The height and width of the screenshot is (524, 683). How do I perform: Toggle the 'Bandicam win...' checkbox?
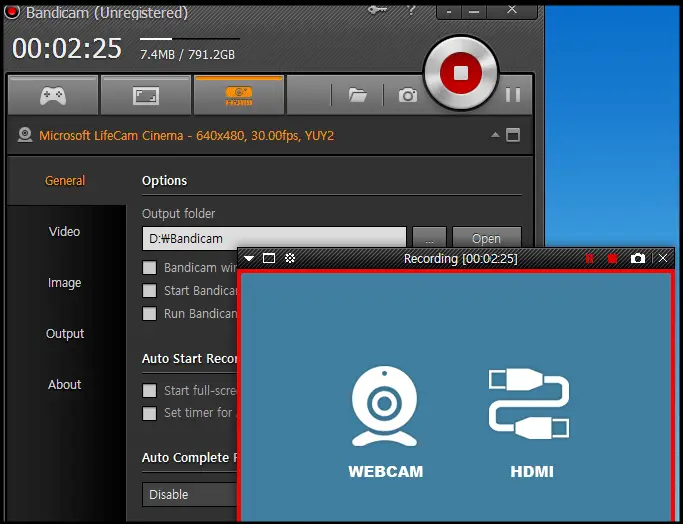pos(149,267)
